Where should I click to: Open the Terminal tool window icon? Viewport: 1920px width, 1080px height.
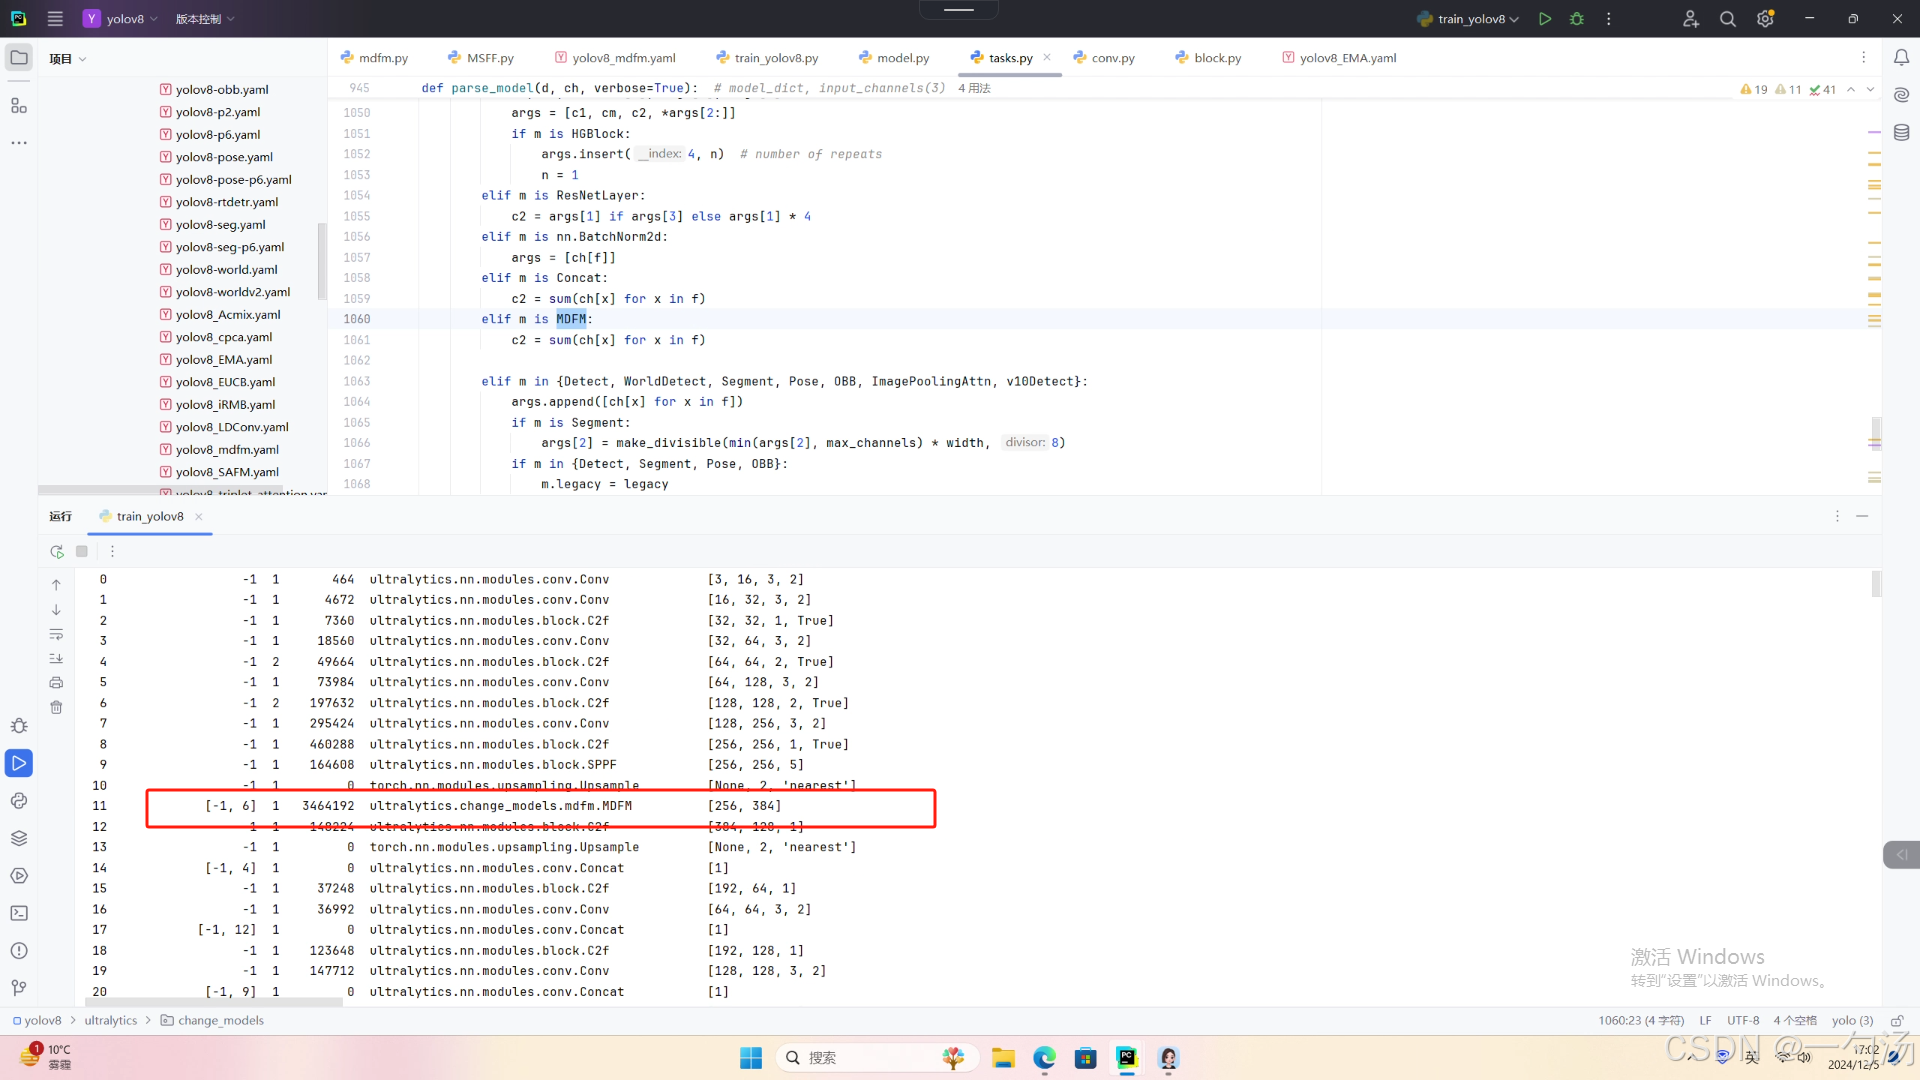[19, 913]
